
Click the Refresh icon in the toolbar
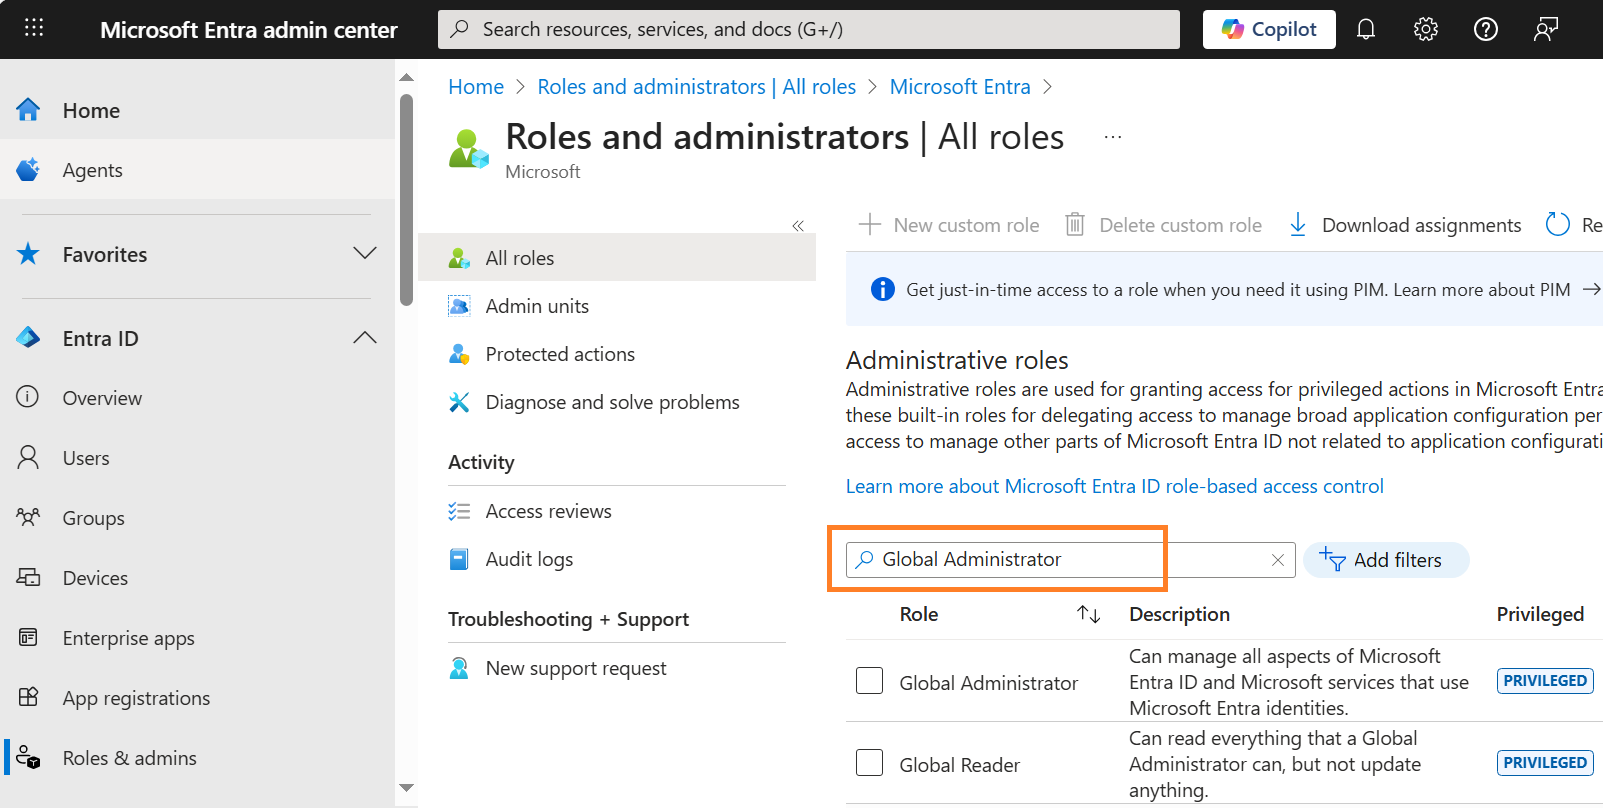pos(1558,225)
